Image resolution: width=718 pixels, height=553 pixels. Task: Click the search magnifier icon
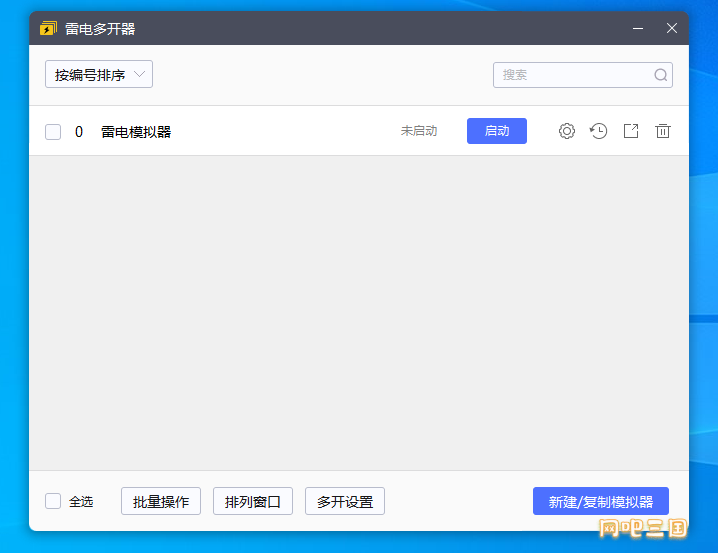tap(660, 75)
